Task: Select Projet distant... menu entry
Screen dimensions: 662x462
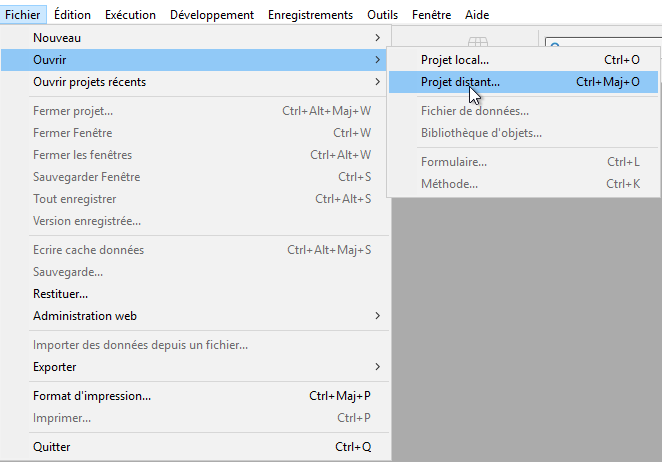Action: click(x=460, y=82)
